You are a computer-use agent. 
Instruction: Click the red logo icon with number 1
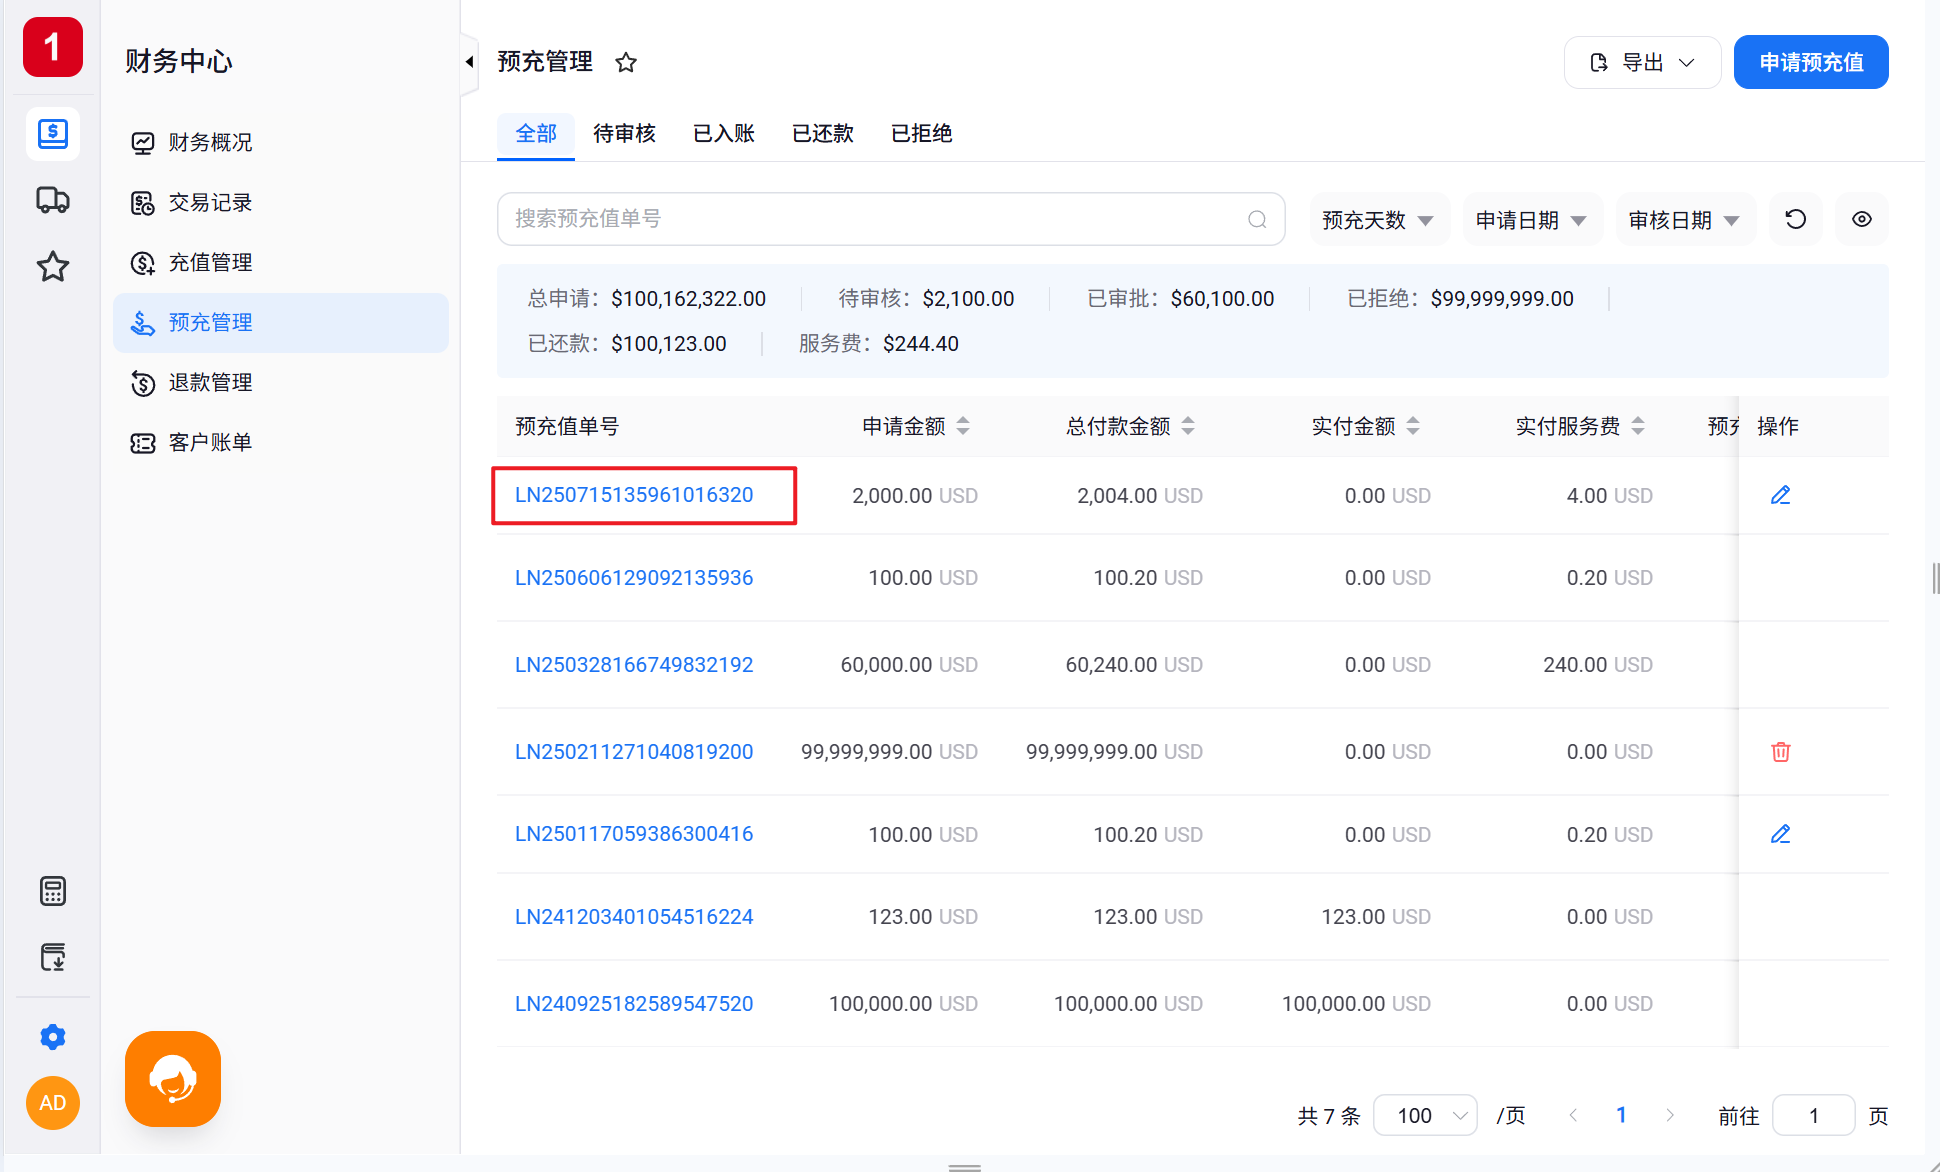click(53, 47)
